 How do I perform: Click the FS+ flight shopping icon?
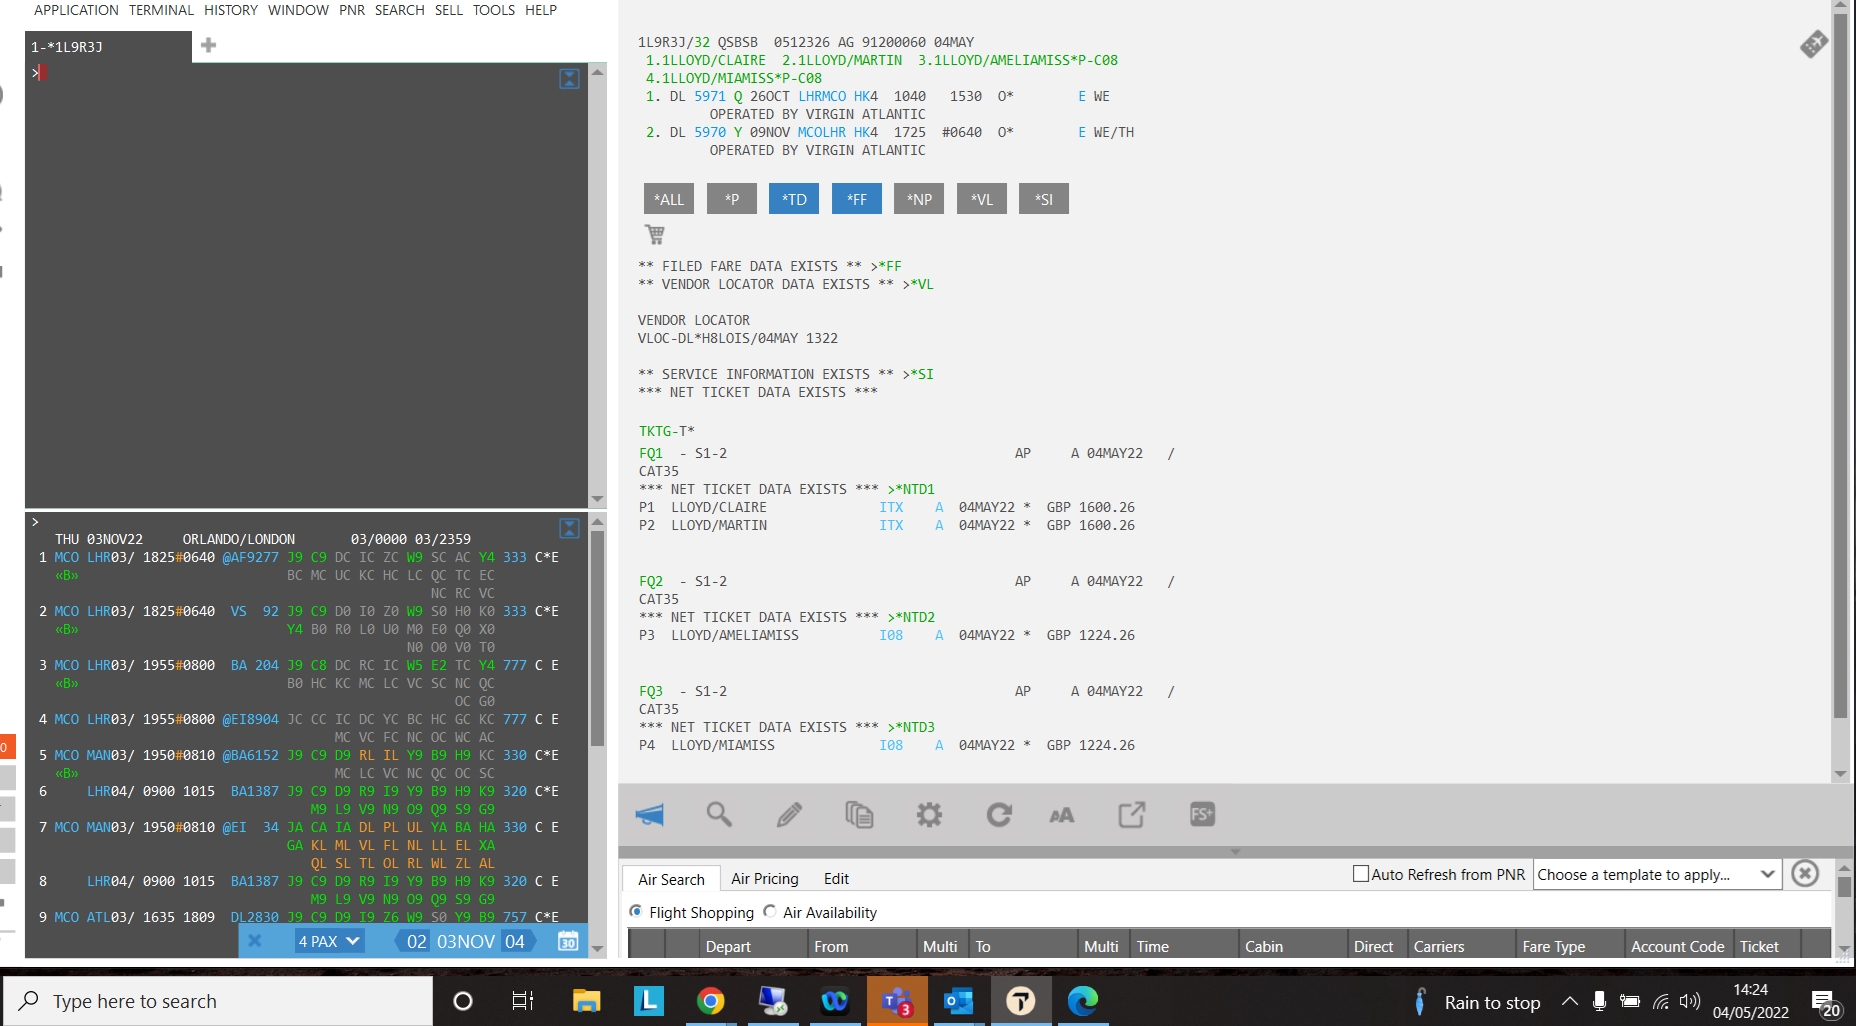pyautogui.click(x=1202, y=815)
